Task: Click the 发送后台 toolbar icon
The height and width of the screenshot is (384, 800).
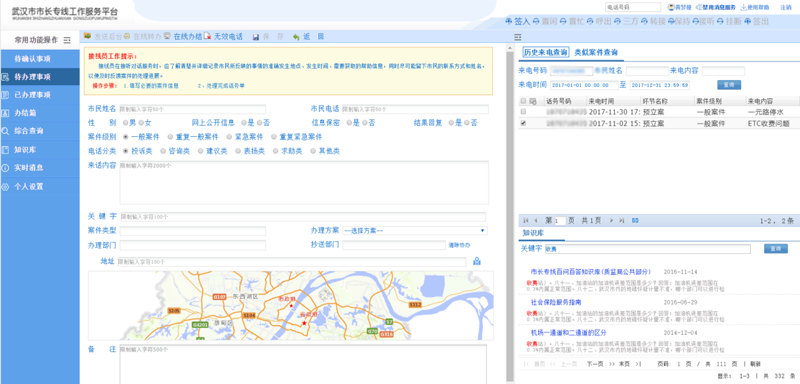Action: (x=87, y=36)
